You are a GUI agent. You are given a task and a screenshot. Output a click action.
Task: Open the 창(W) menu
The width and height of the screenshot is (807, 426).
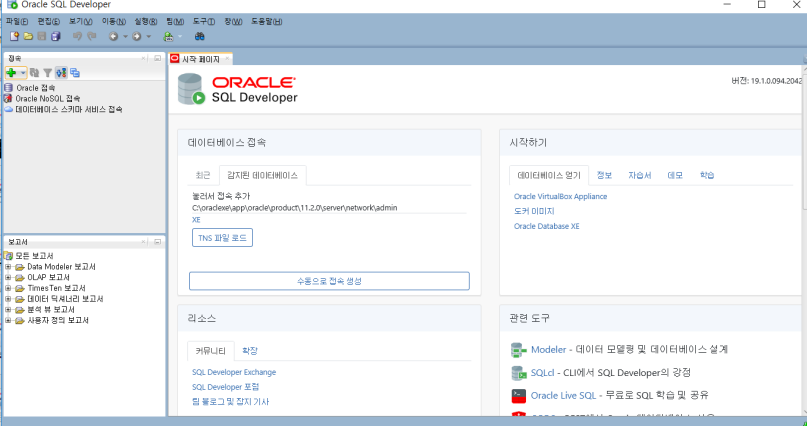click(233, 22)
